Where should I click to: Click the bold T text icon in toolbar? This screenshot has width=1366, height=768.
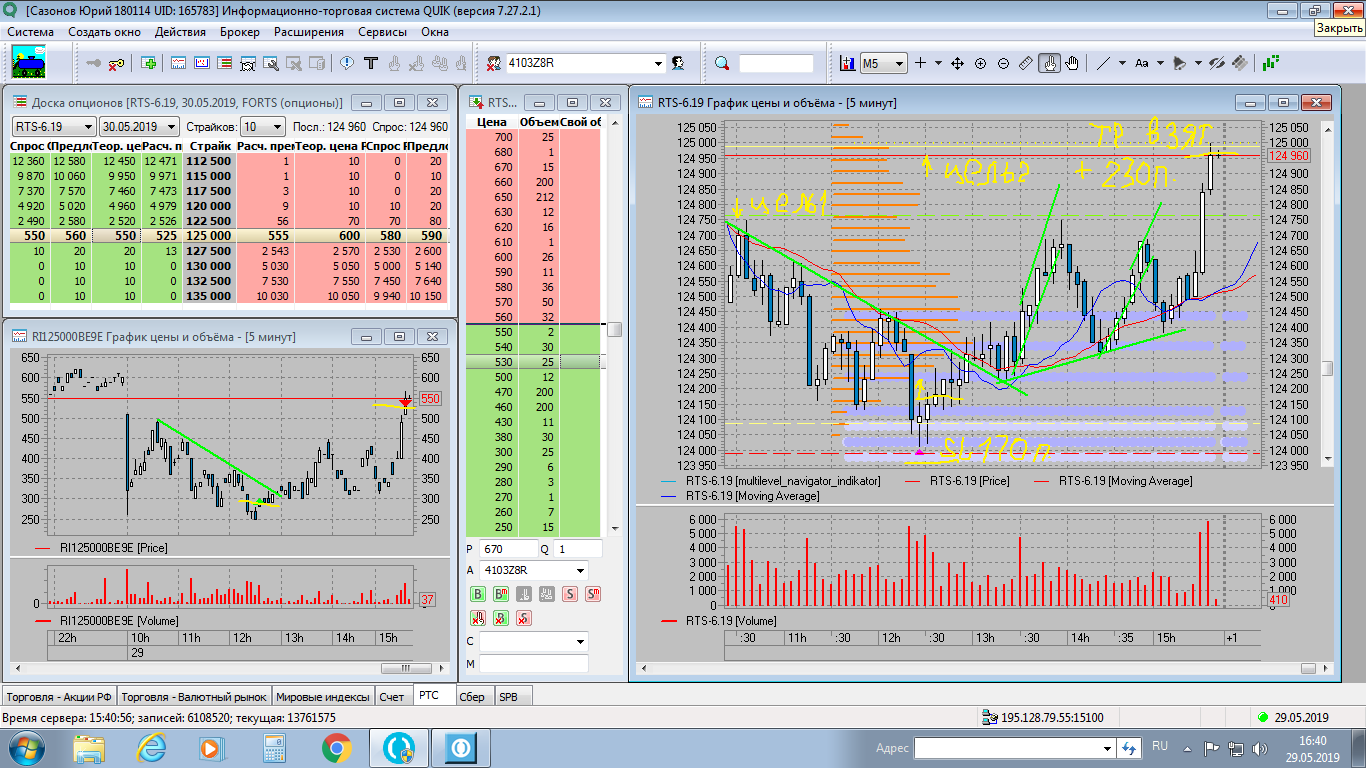point(370,63)
